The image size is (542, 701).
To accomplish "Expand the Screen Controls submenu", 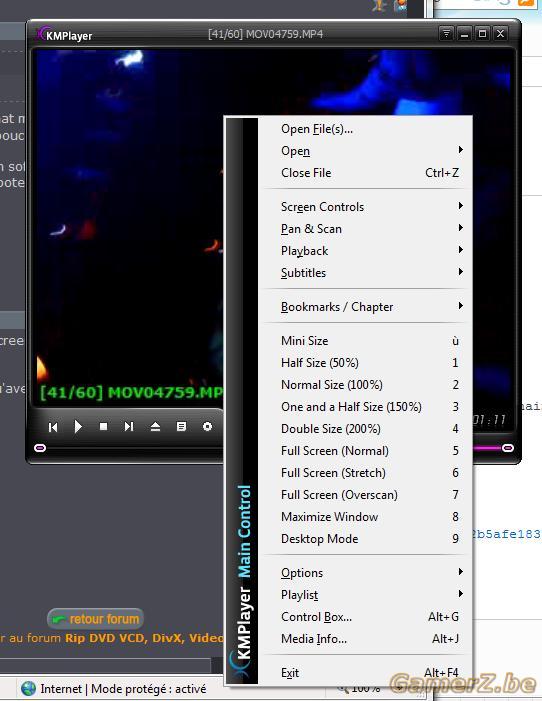I will (365, 207).
